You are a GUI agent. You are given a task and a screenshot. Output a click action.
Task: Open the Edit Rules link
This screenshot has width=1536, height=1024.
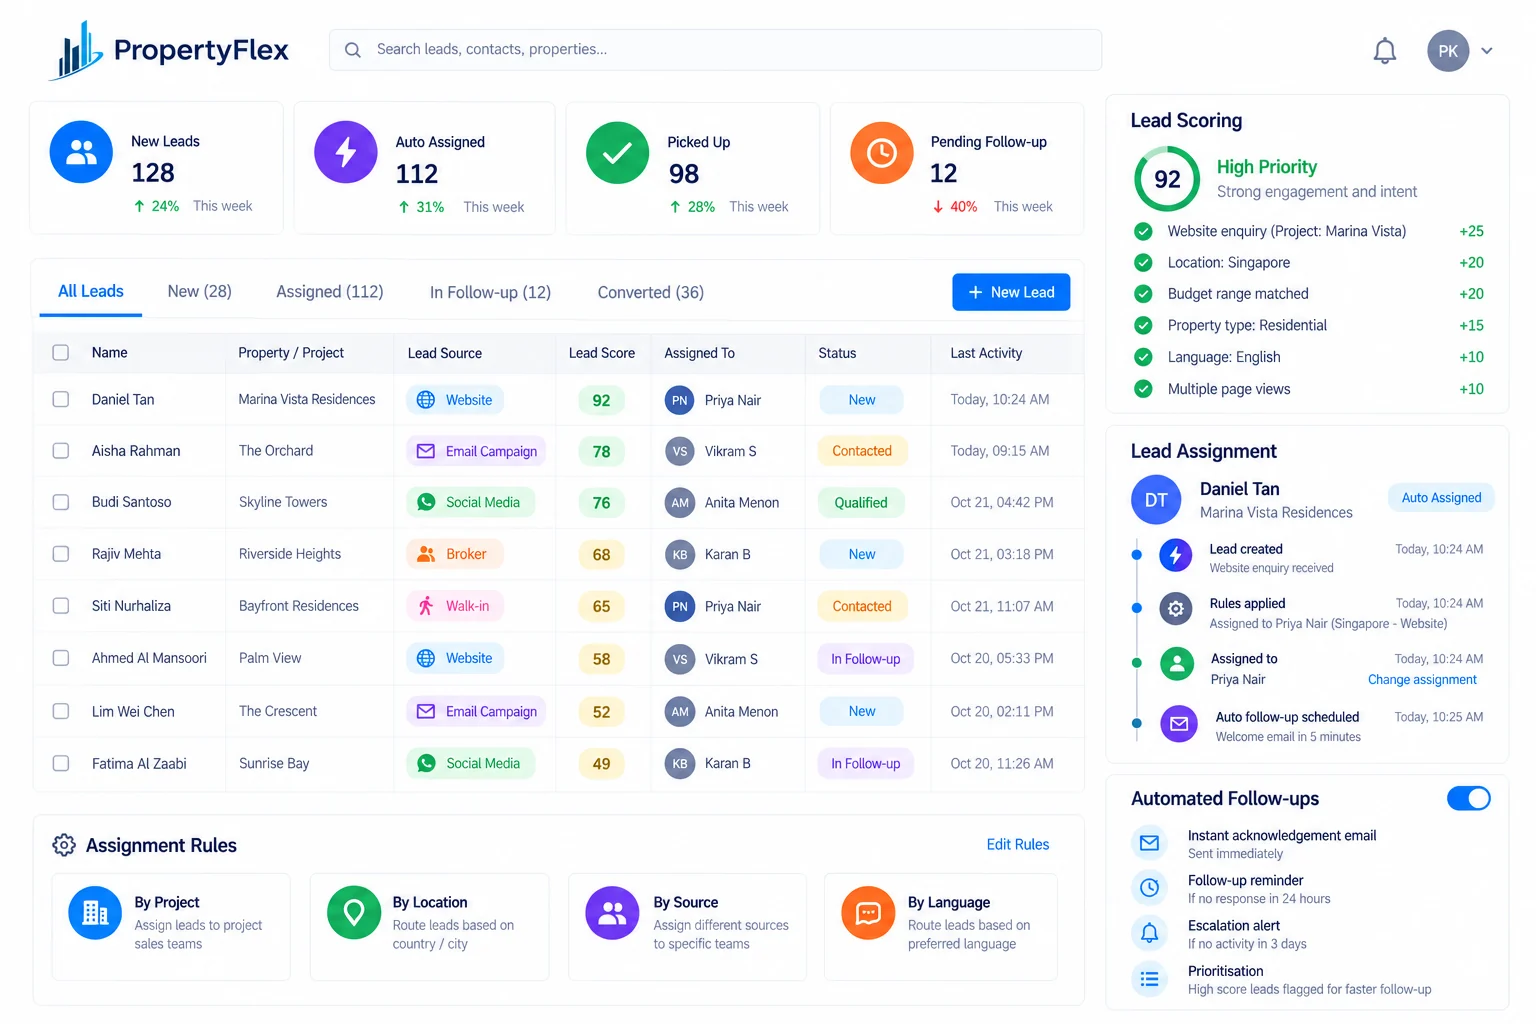(x=1018, y=845)
